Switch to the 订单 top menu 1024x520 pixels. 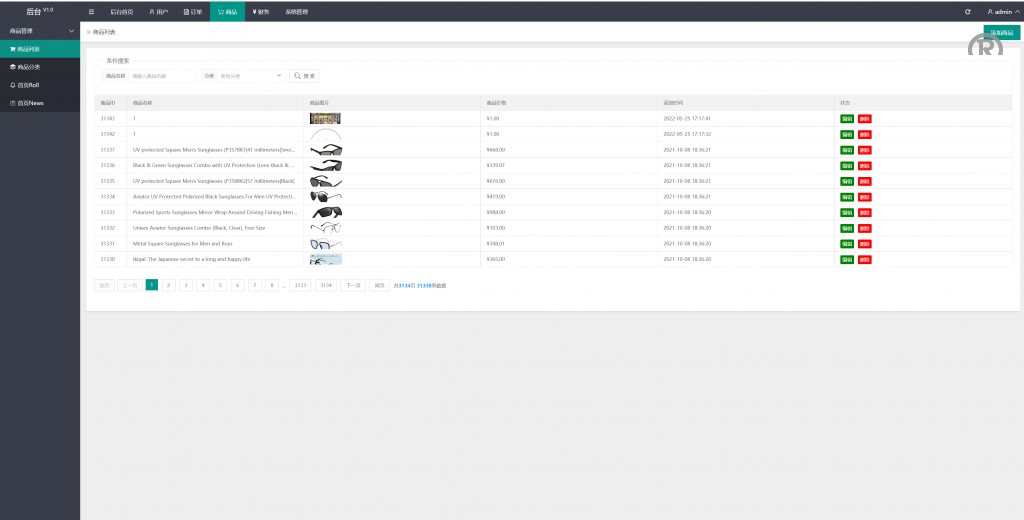click(193, 11)
